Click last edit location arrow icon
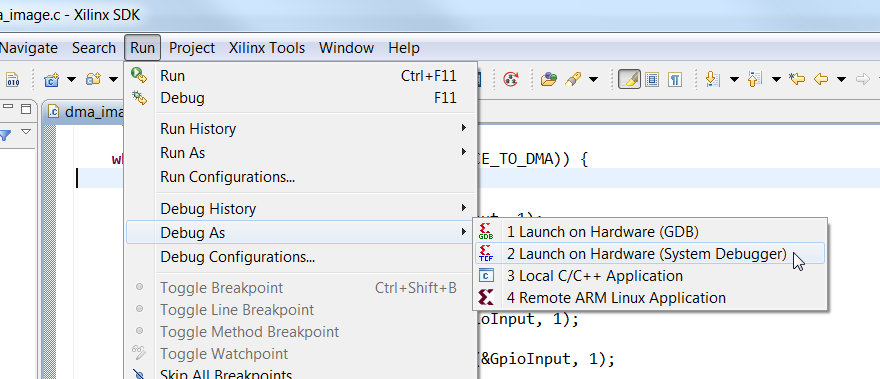The height and width of the screenshot is (379, 880). (797, 79)
